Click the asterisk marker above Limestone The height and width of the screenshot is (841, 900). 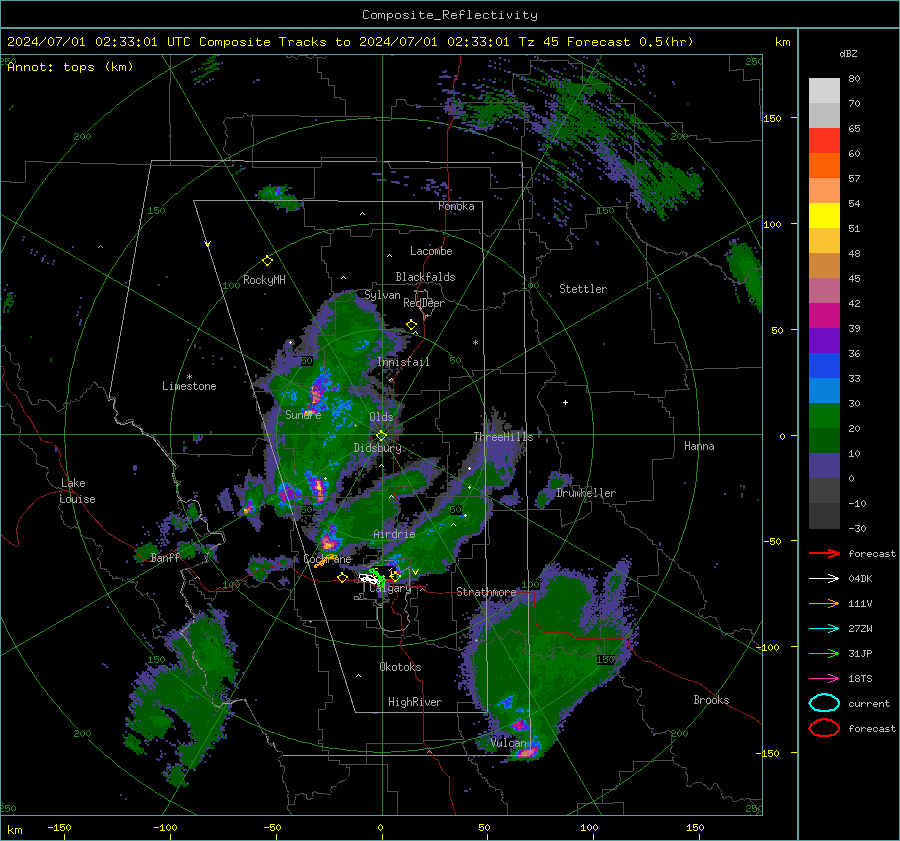[x=189, y=377]
